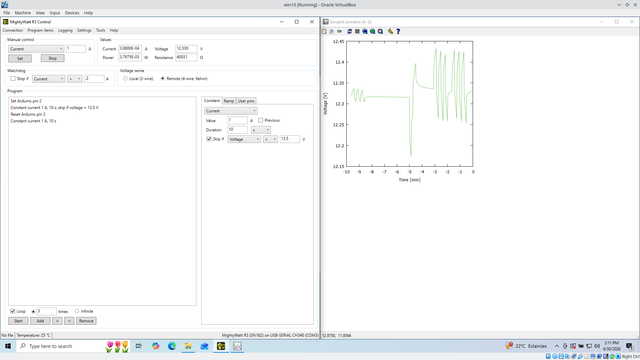Image resolution: width=640 pixels, height=360 pixels.
Task: Click the Gnuplot copy-to-clipboard toolbar icon
Action: (324, 31)
